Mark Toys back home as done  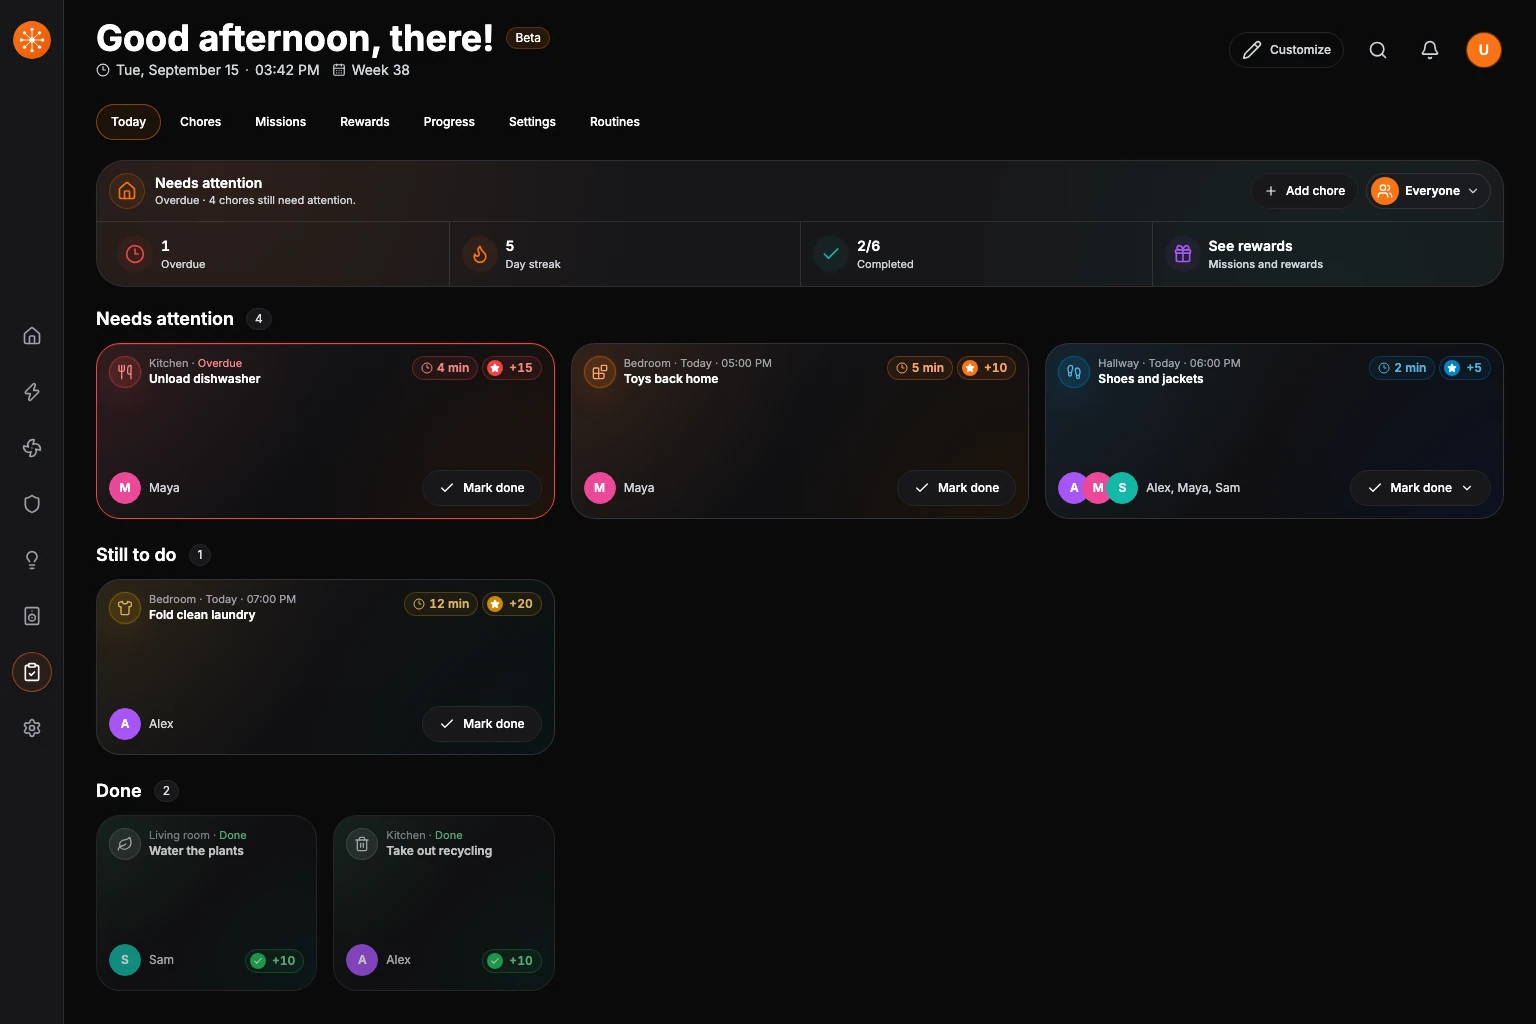pyautogui.click(x=957, y=488)
